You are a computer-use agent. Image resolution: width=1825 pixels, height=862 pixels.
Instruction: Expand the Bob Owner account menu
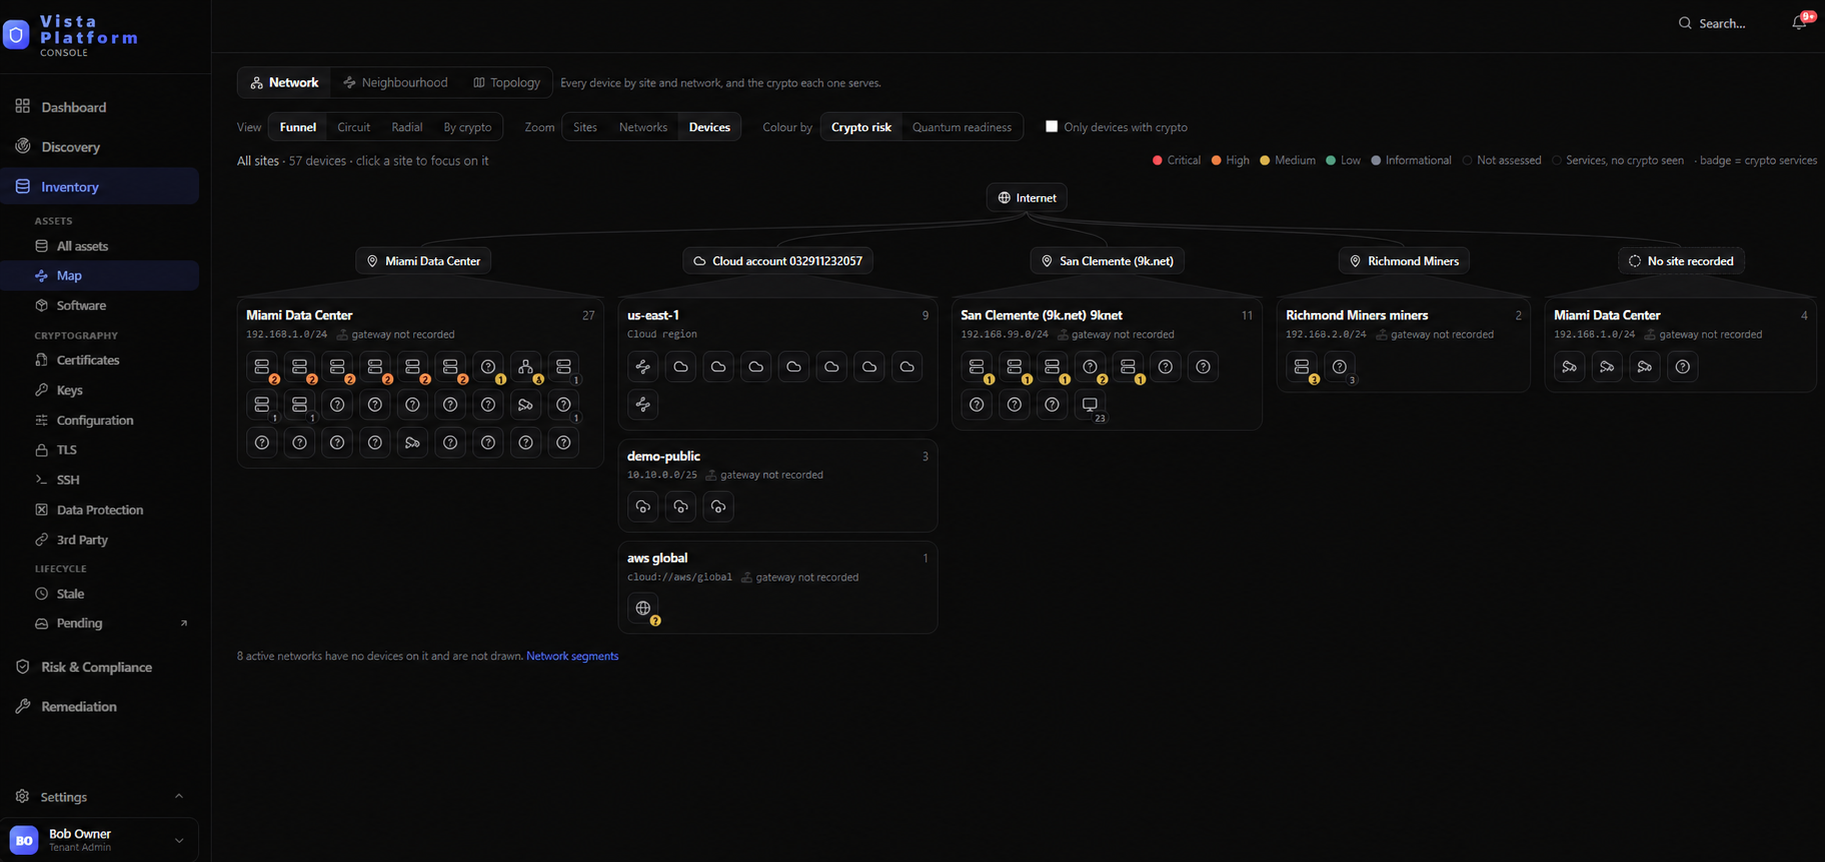click(179, 841)
